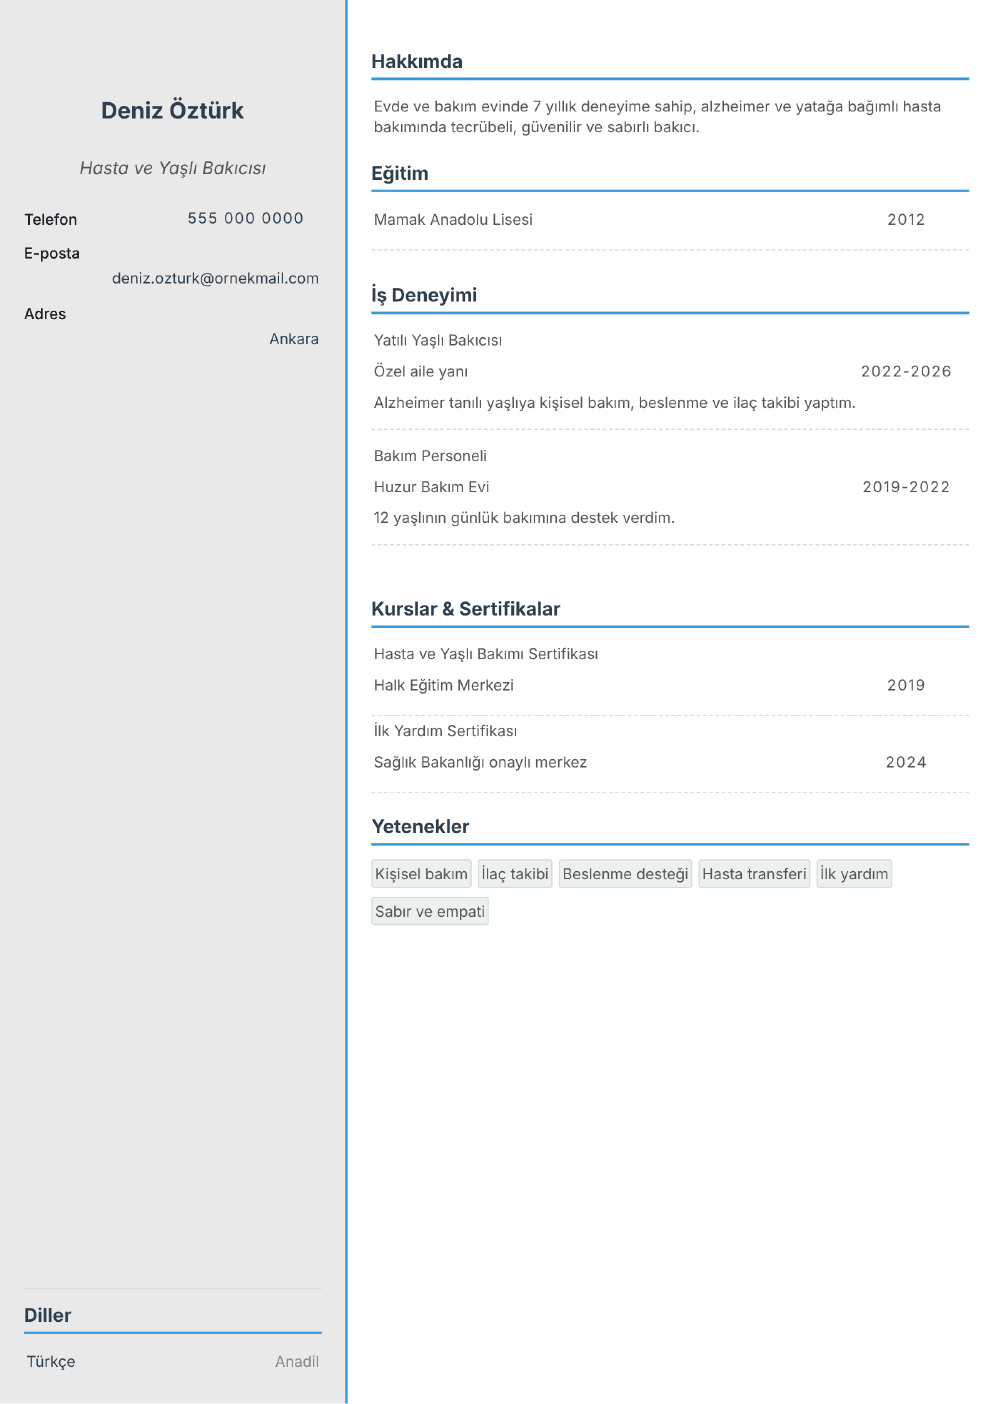Click the name Deniz Öztürk
The image size is (993, 1404).
tap(172, 111)
